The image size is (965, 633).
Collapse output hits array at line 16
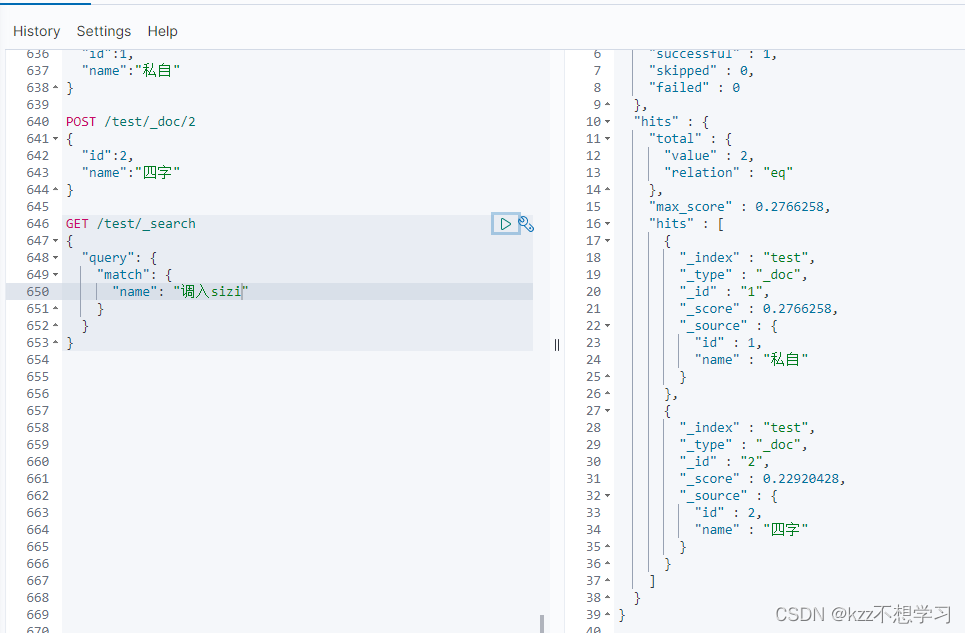click(x=607, y=224)
